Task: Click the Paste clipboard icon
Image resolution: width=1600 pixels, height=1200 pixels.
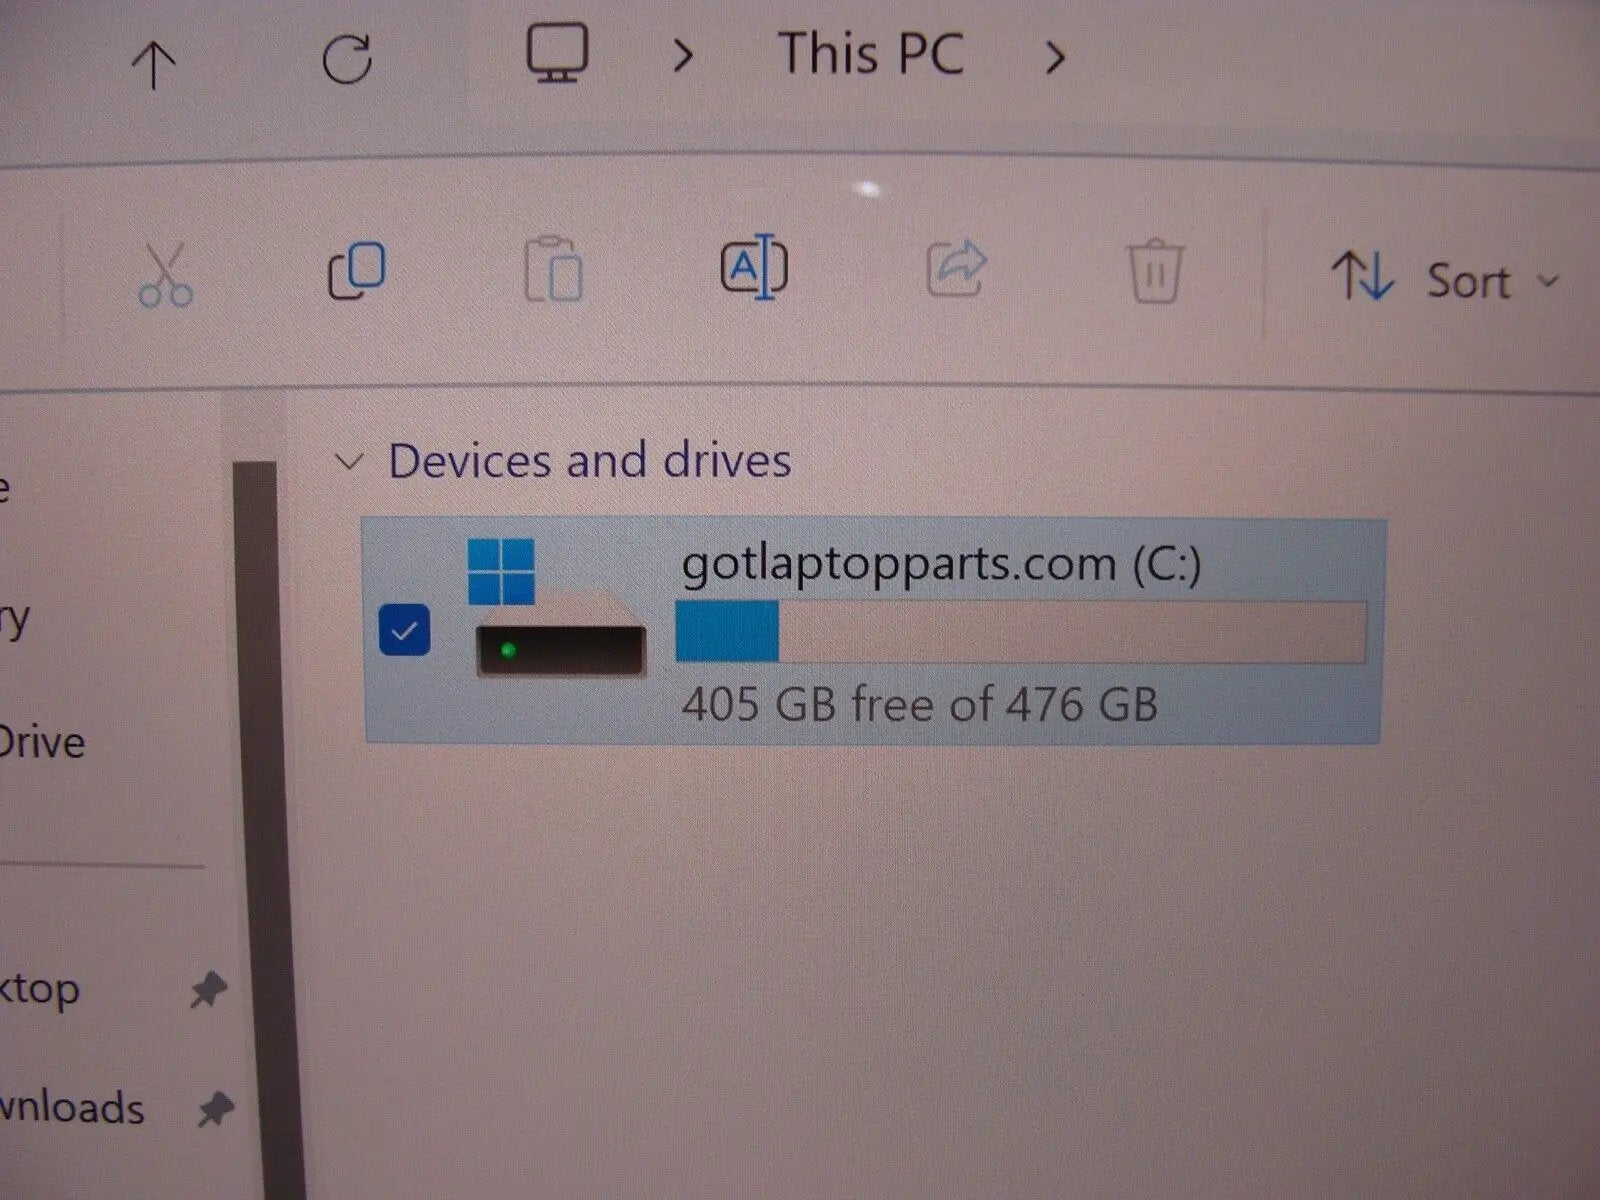Action: click(x=553, y=268)
